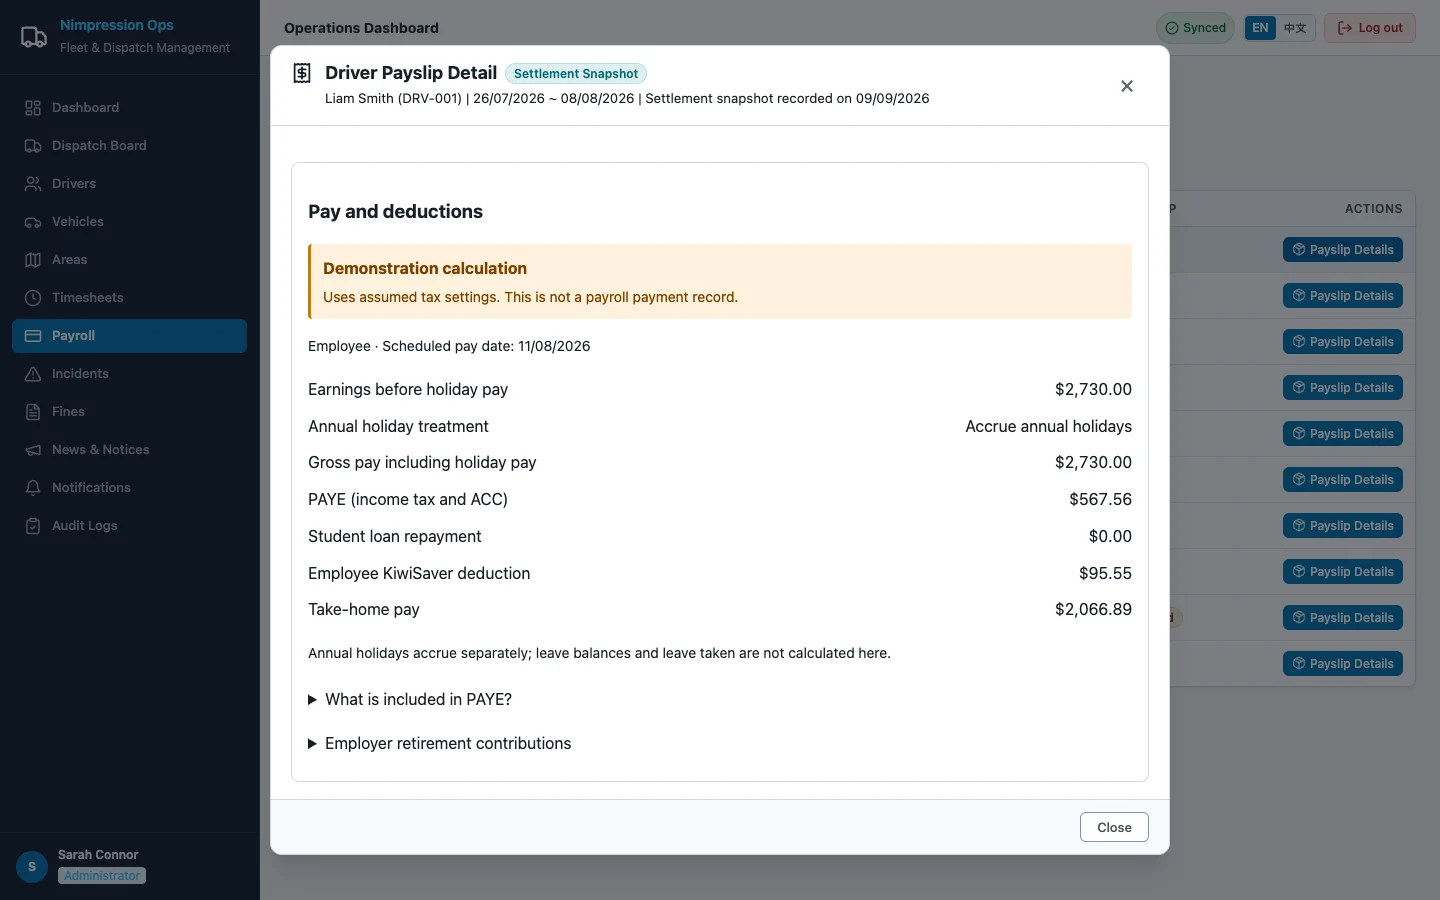Image resolution: width=1440 pixels, height=900 pixels.
Task: Click the payslip receipt icon in dialog header
Action: [x=302, y=73]
